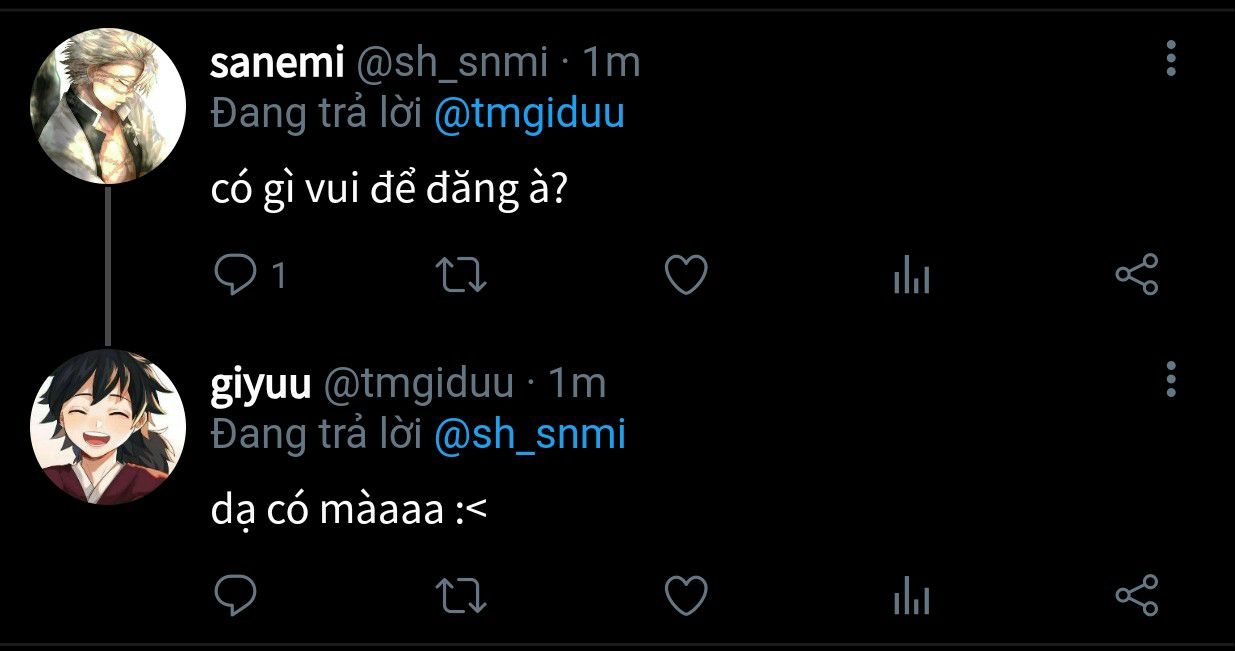Click the @tmgiduu mention link in sanemi's tweet
Image resolution: width=1235 pixels, height=651 pixels.
529,113
